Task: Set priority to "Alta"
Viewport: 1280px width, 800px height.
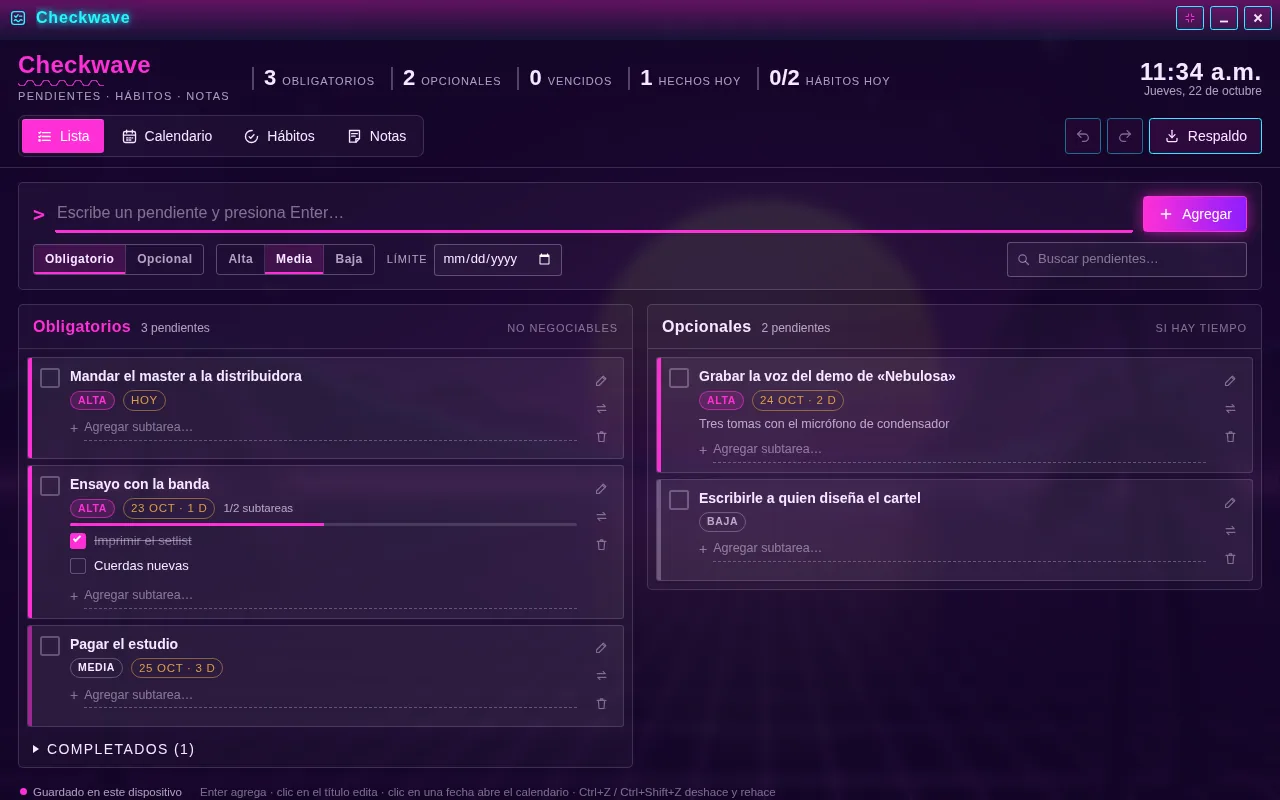Action: (240, 259)
